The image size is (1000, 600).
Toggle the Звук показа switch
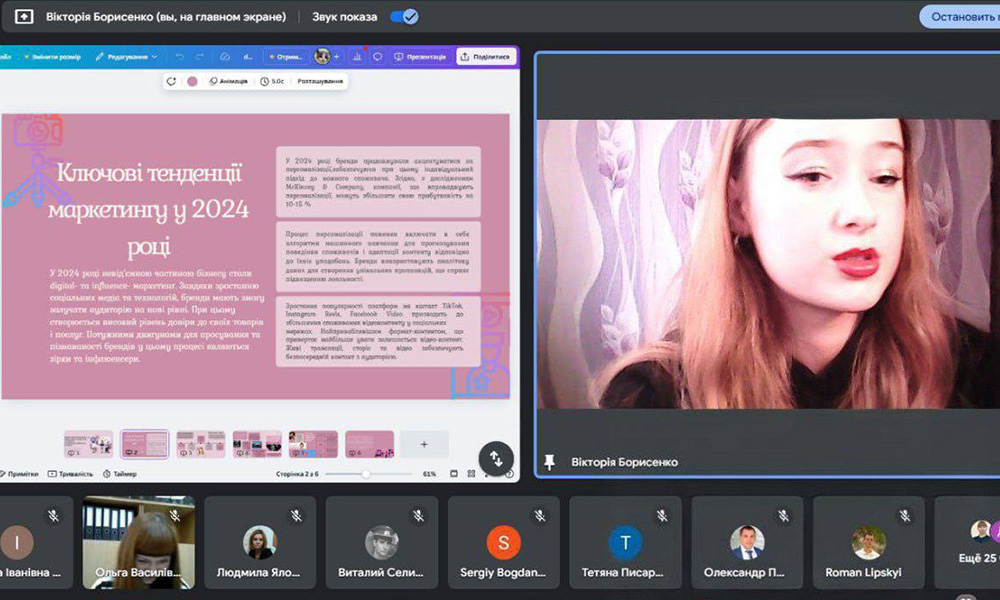pyautogui.click(x=404, y=17)
